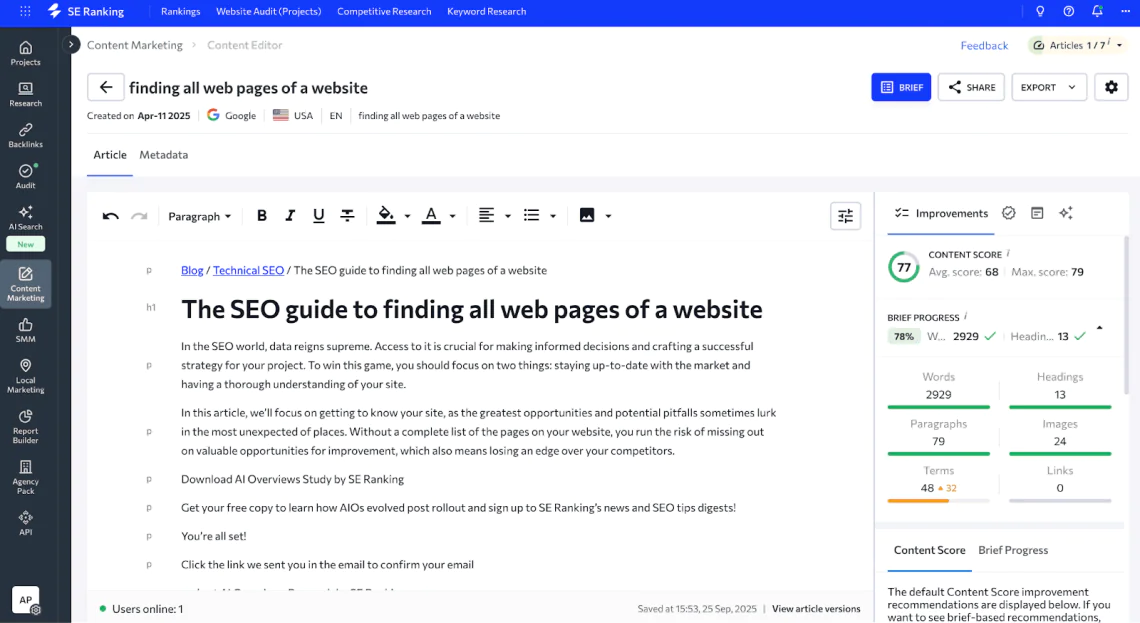Open the BRIEF panel button
1140x623 pixels.
[900, 87]
